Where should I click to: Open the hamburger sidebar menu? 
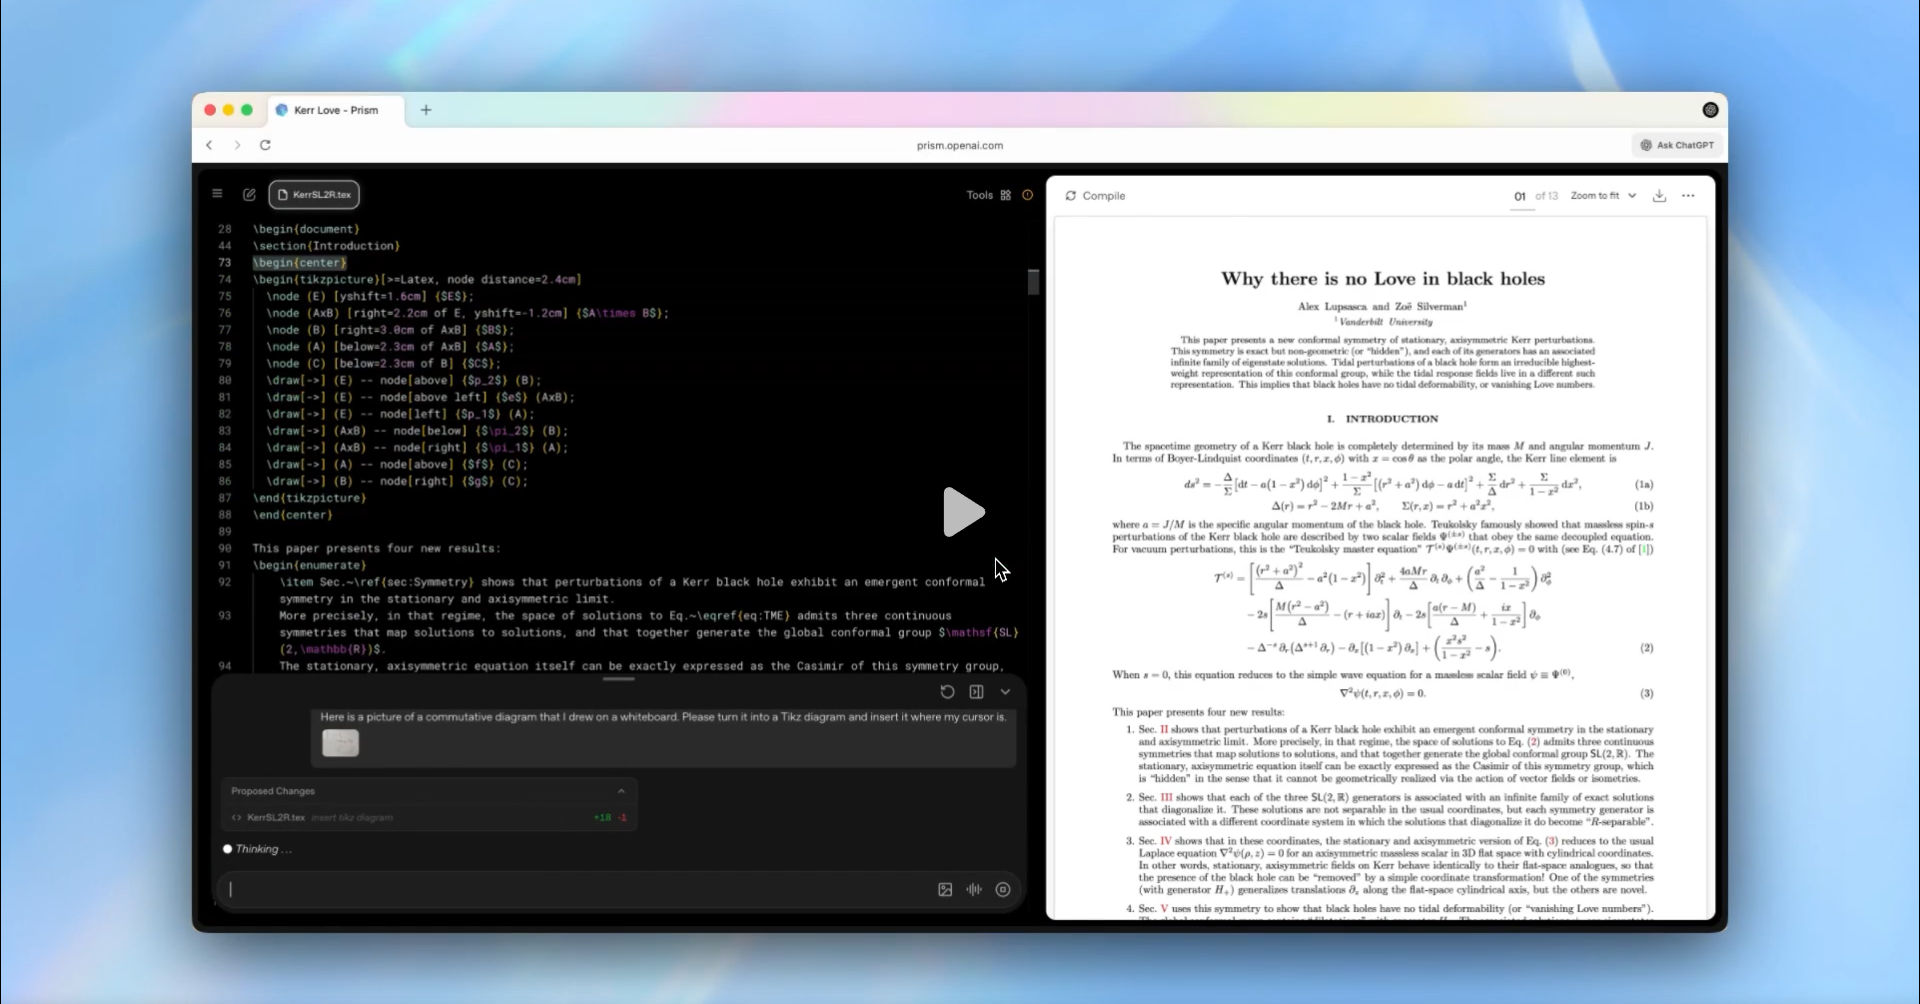pos(217,194)
